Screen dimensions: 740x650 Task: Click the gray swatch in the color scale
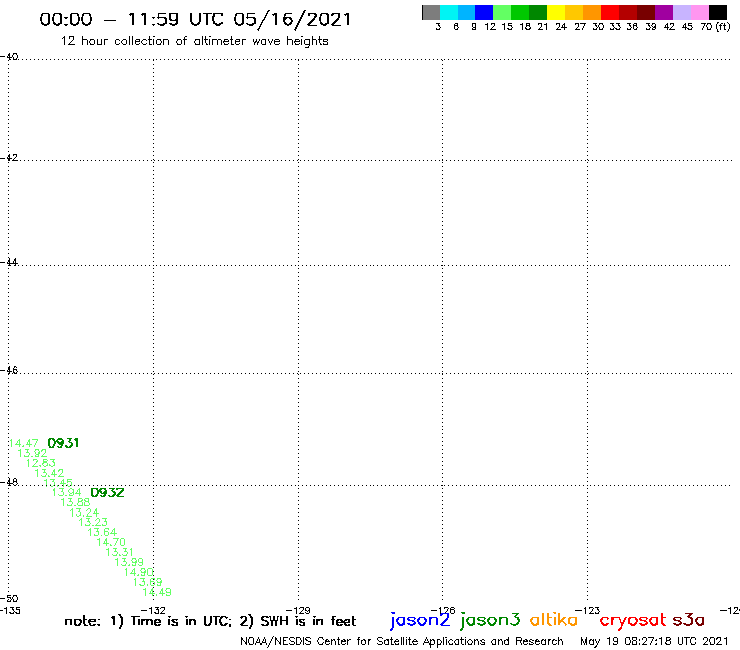[x=431, y=12]
